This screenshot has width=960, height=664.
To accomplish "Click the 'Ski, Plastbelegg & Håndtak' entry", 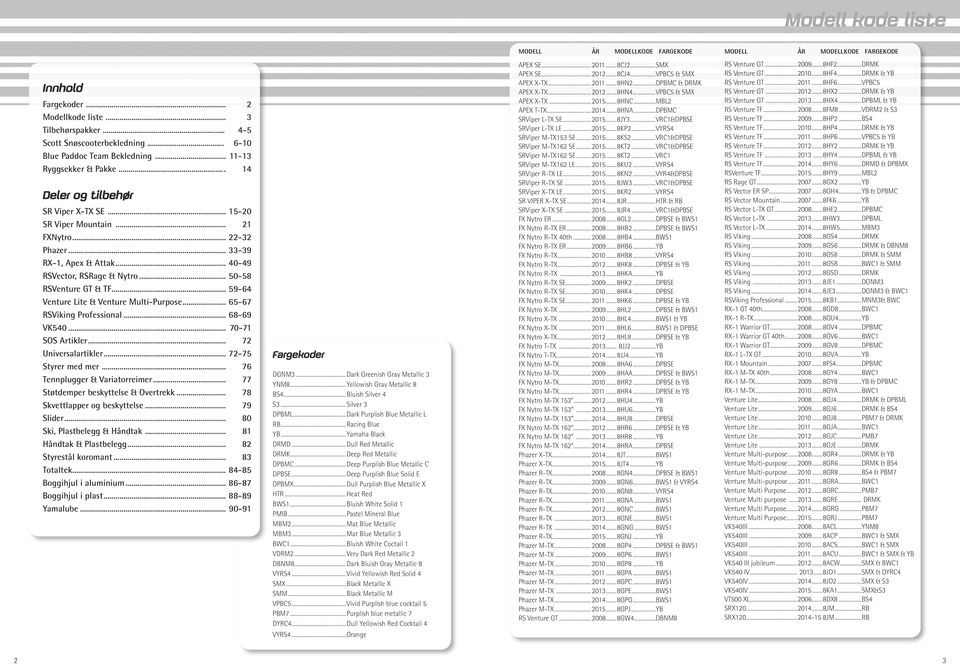I will click(147, 431).
